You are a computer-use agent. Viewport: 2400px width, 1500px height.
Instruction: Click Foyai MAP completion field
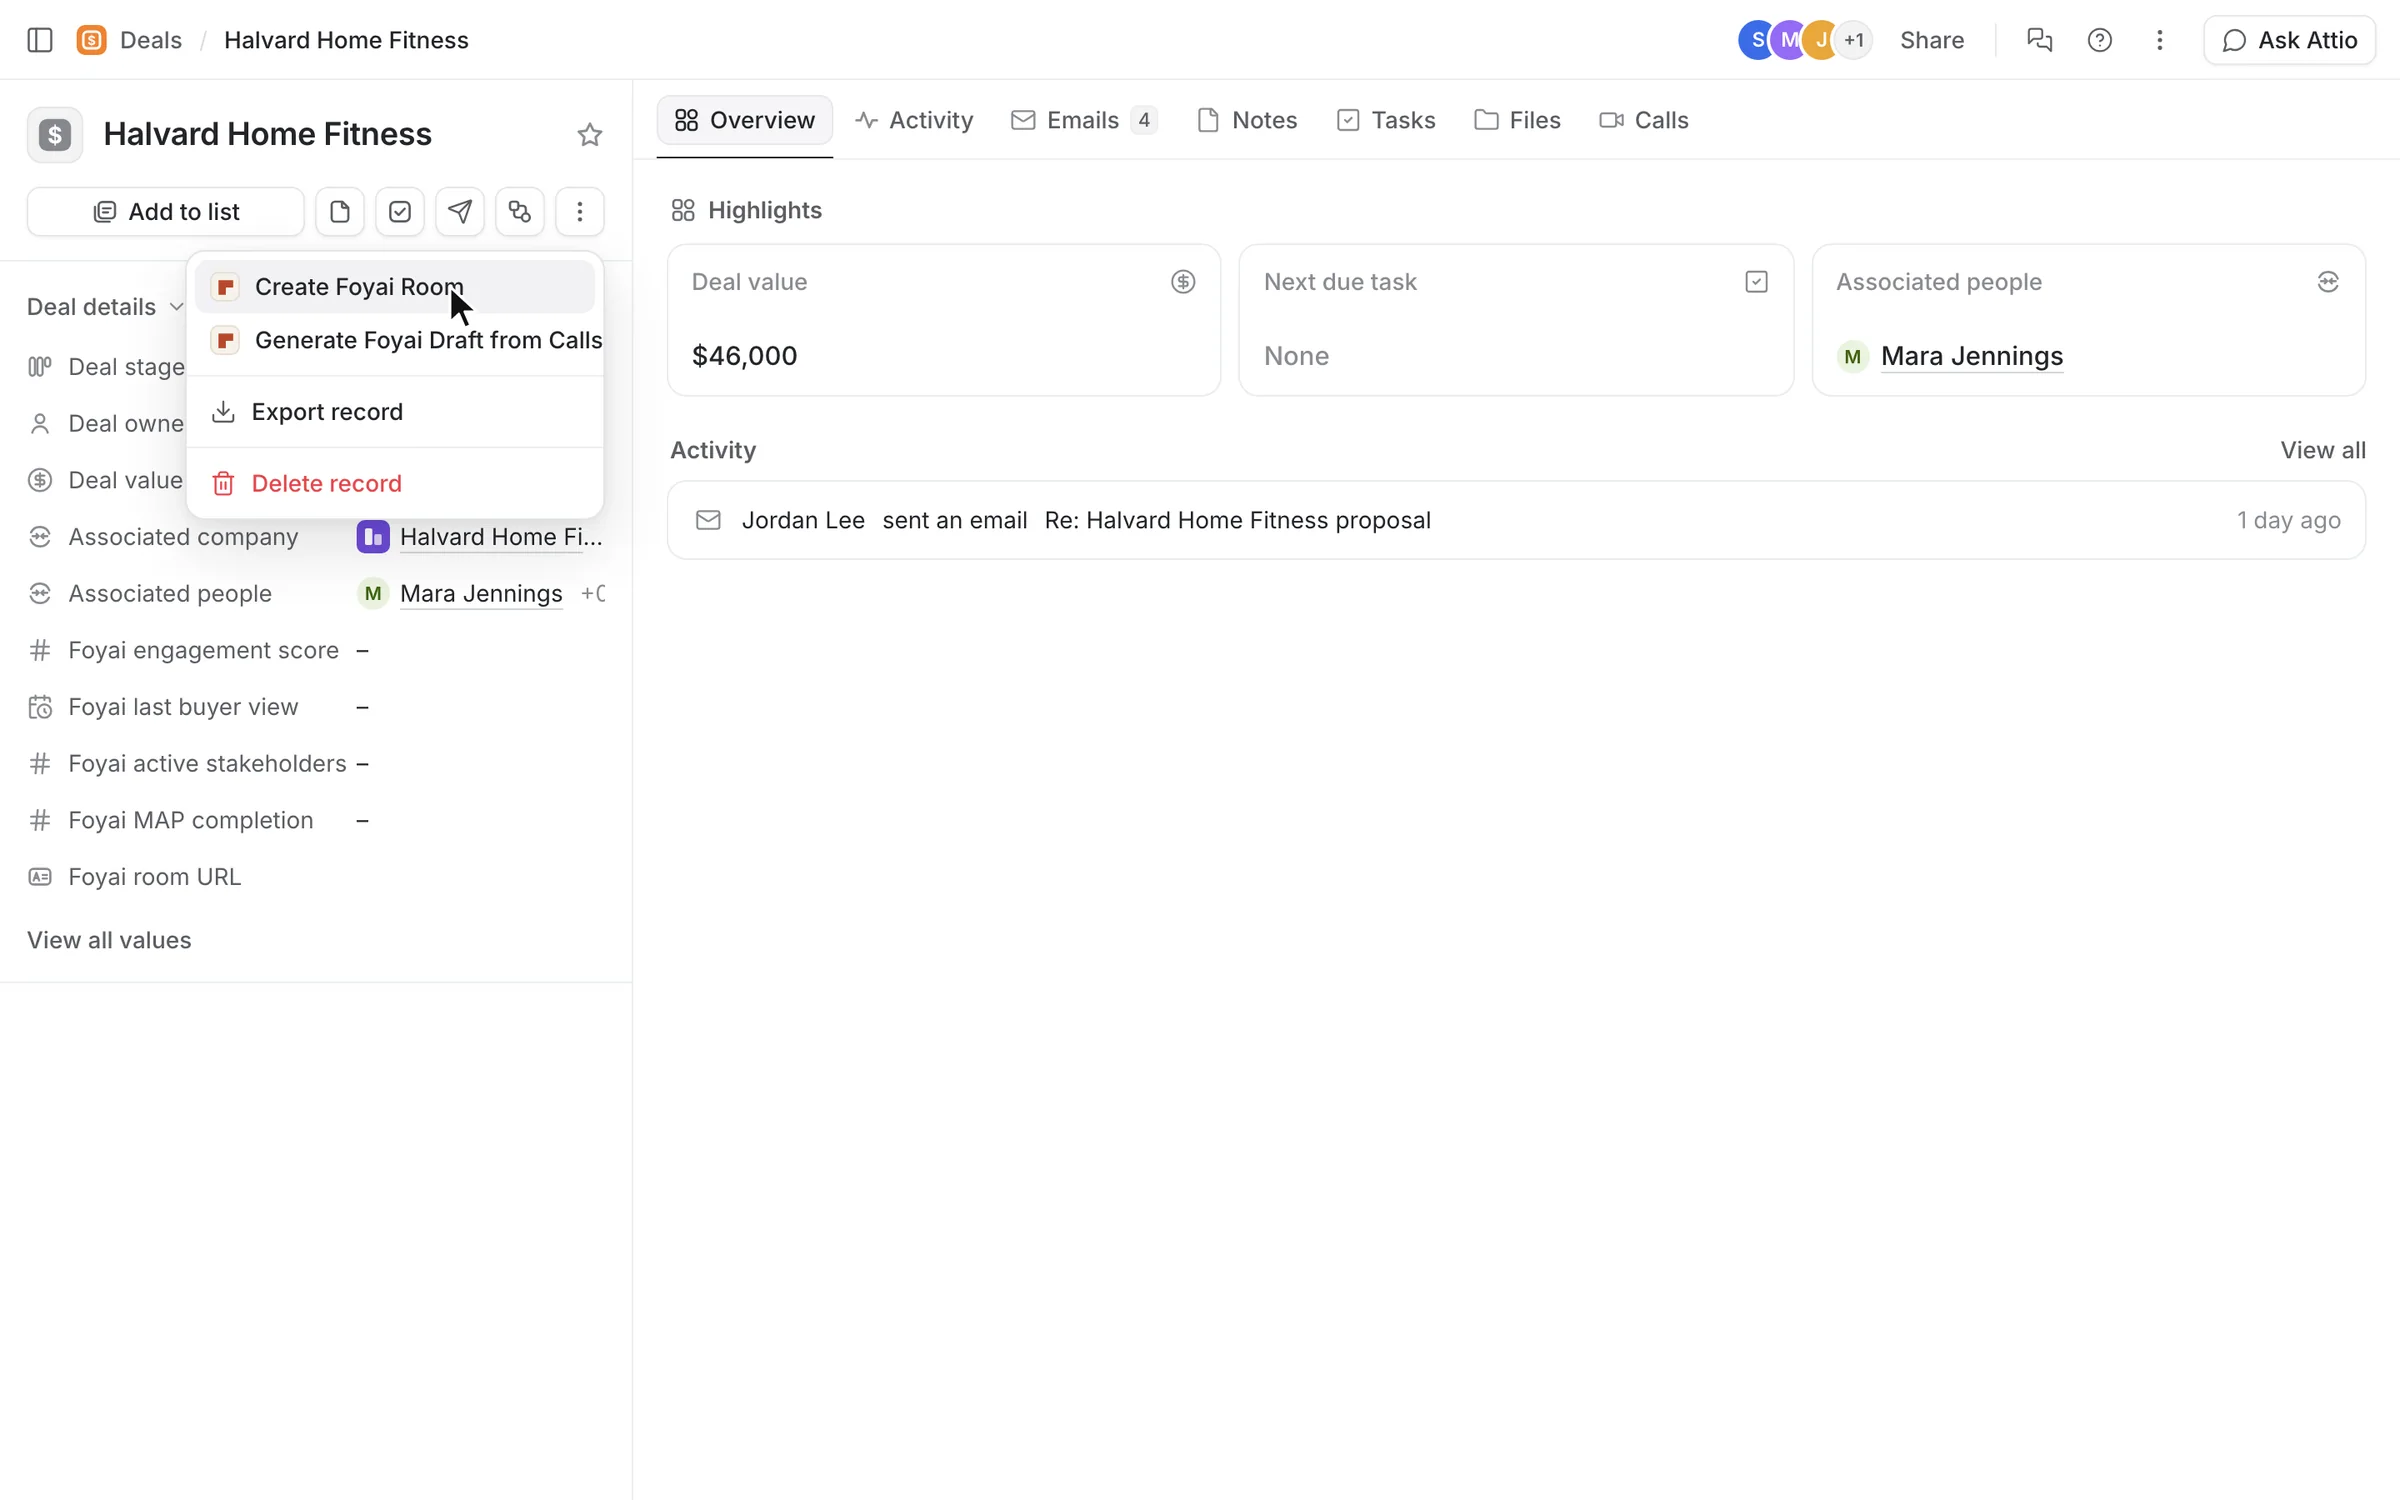coord(315,820)
